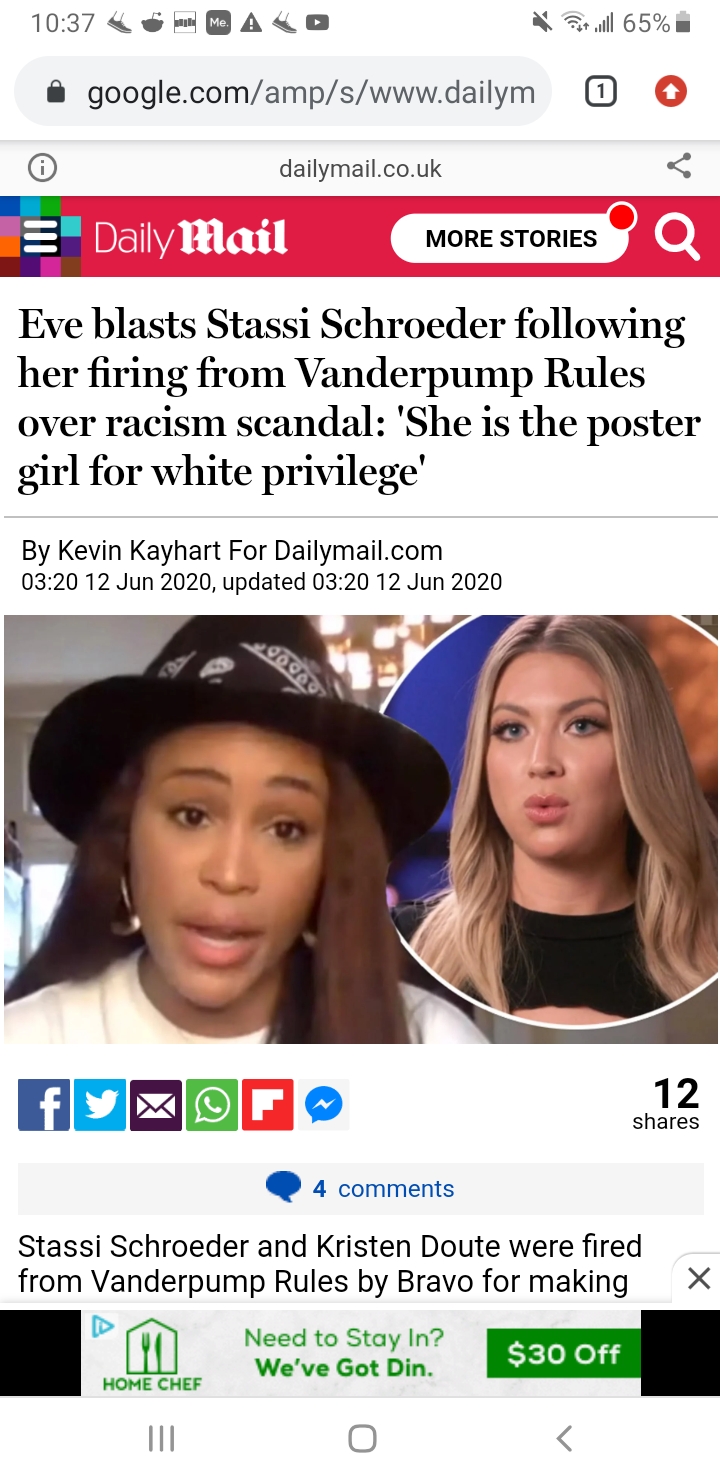
Task: Open Daily Mail hamburger menu
Action: [x=41, y=237]
